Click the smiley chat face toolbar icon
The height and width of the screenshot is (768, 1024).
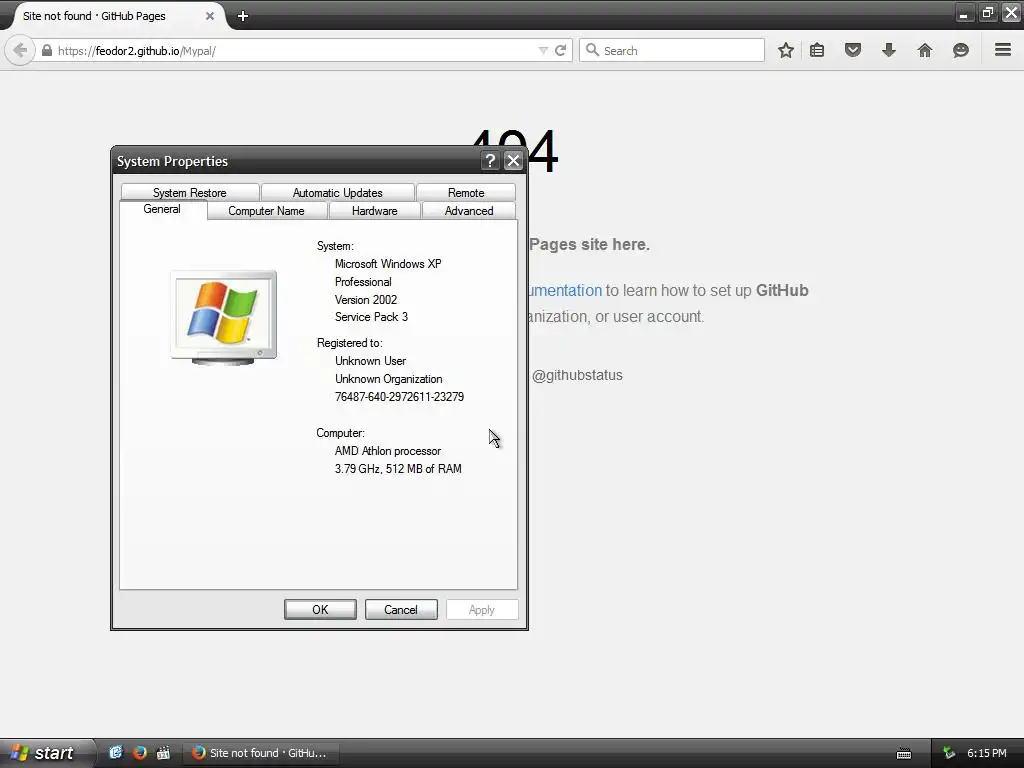point(961,50)
